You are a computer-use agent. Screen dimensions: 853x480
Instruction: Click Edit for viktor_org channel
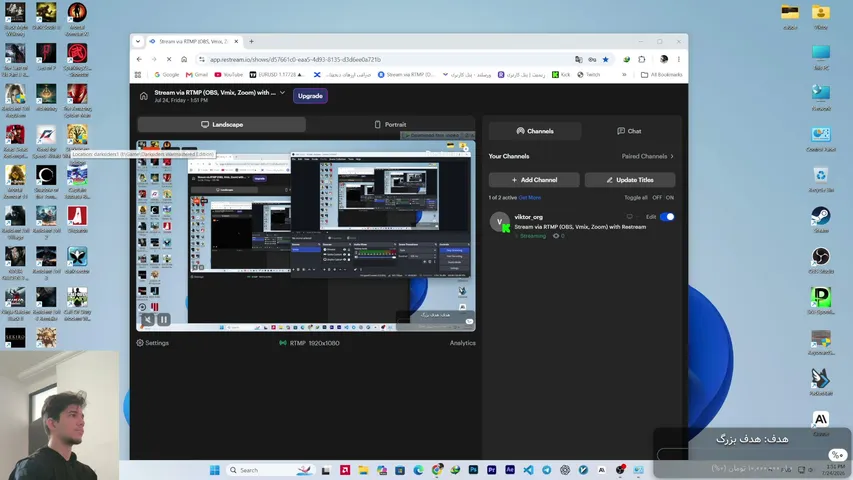[651, 217]
